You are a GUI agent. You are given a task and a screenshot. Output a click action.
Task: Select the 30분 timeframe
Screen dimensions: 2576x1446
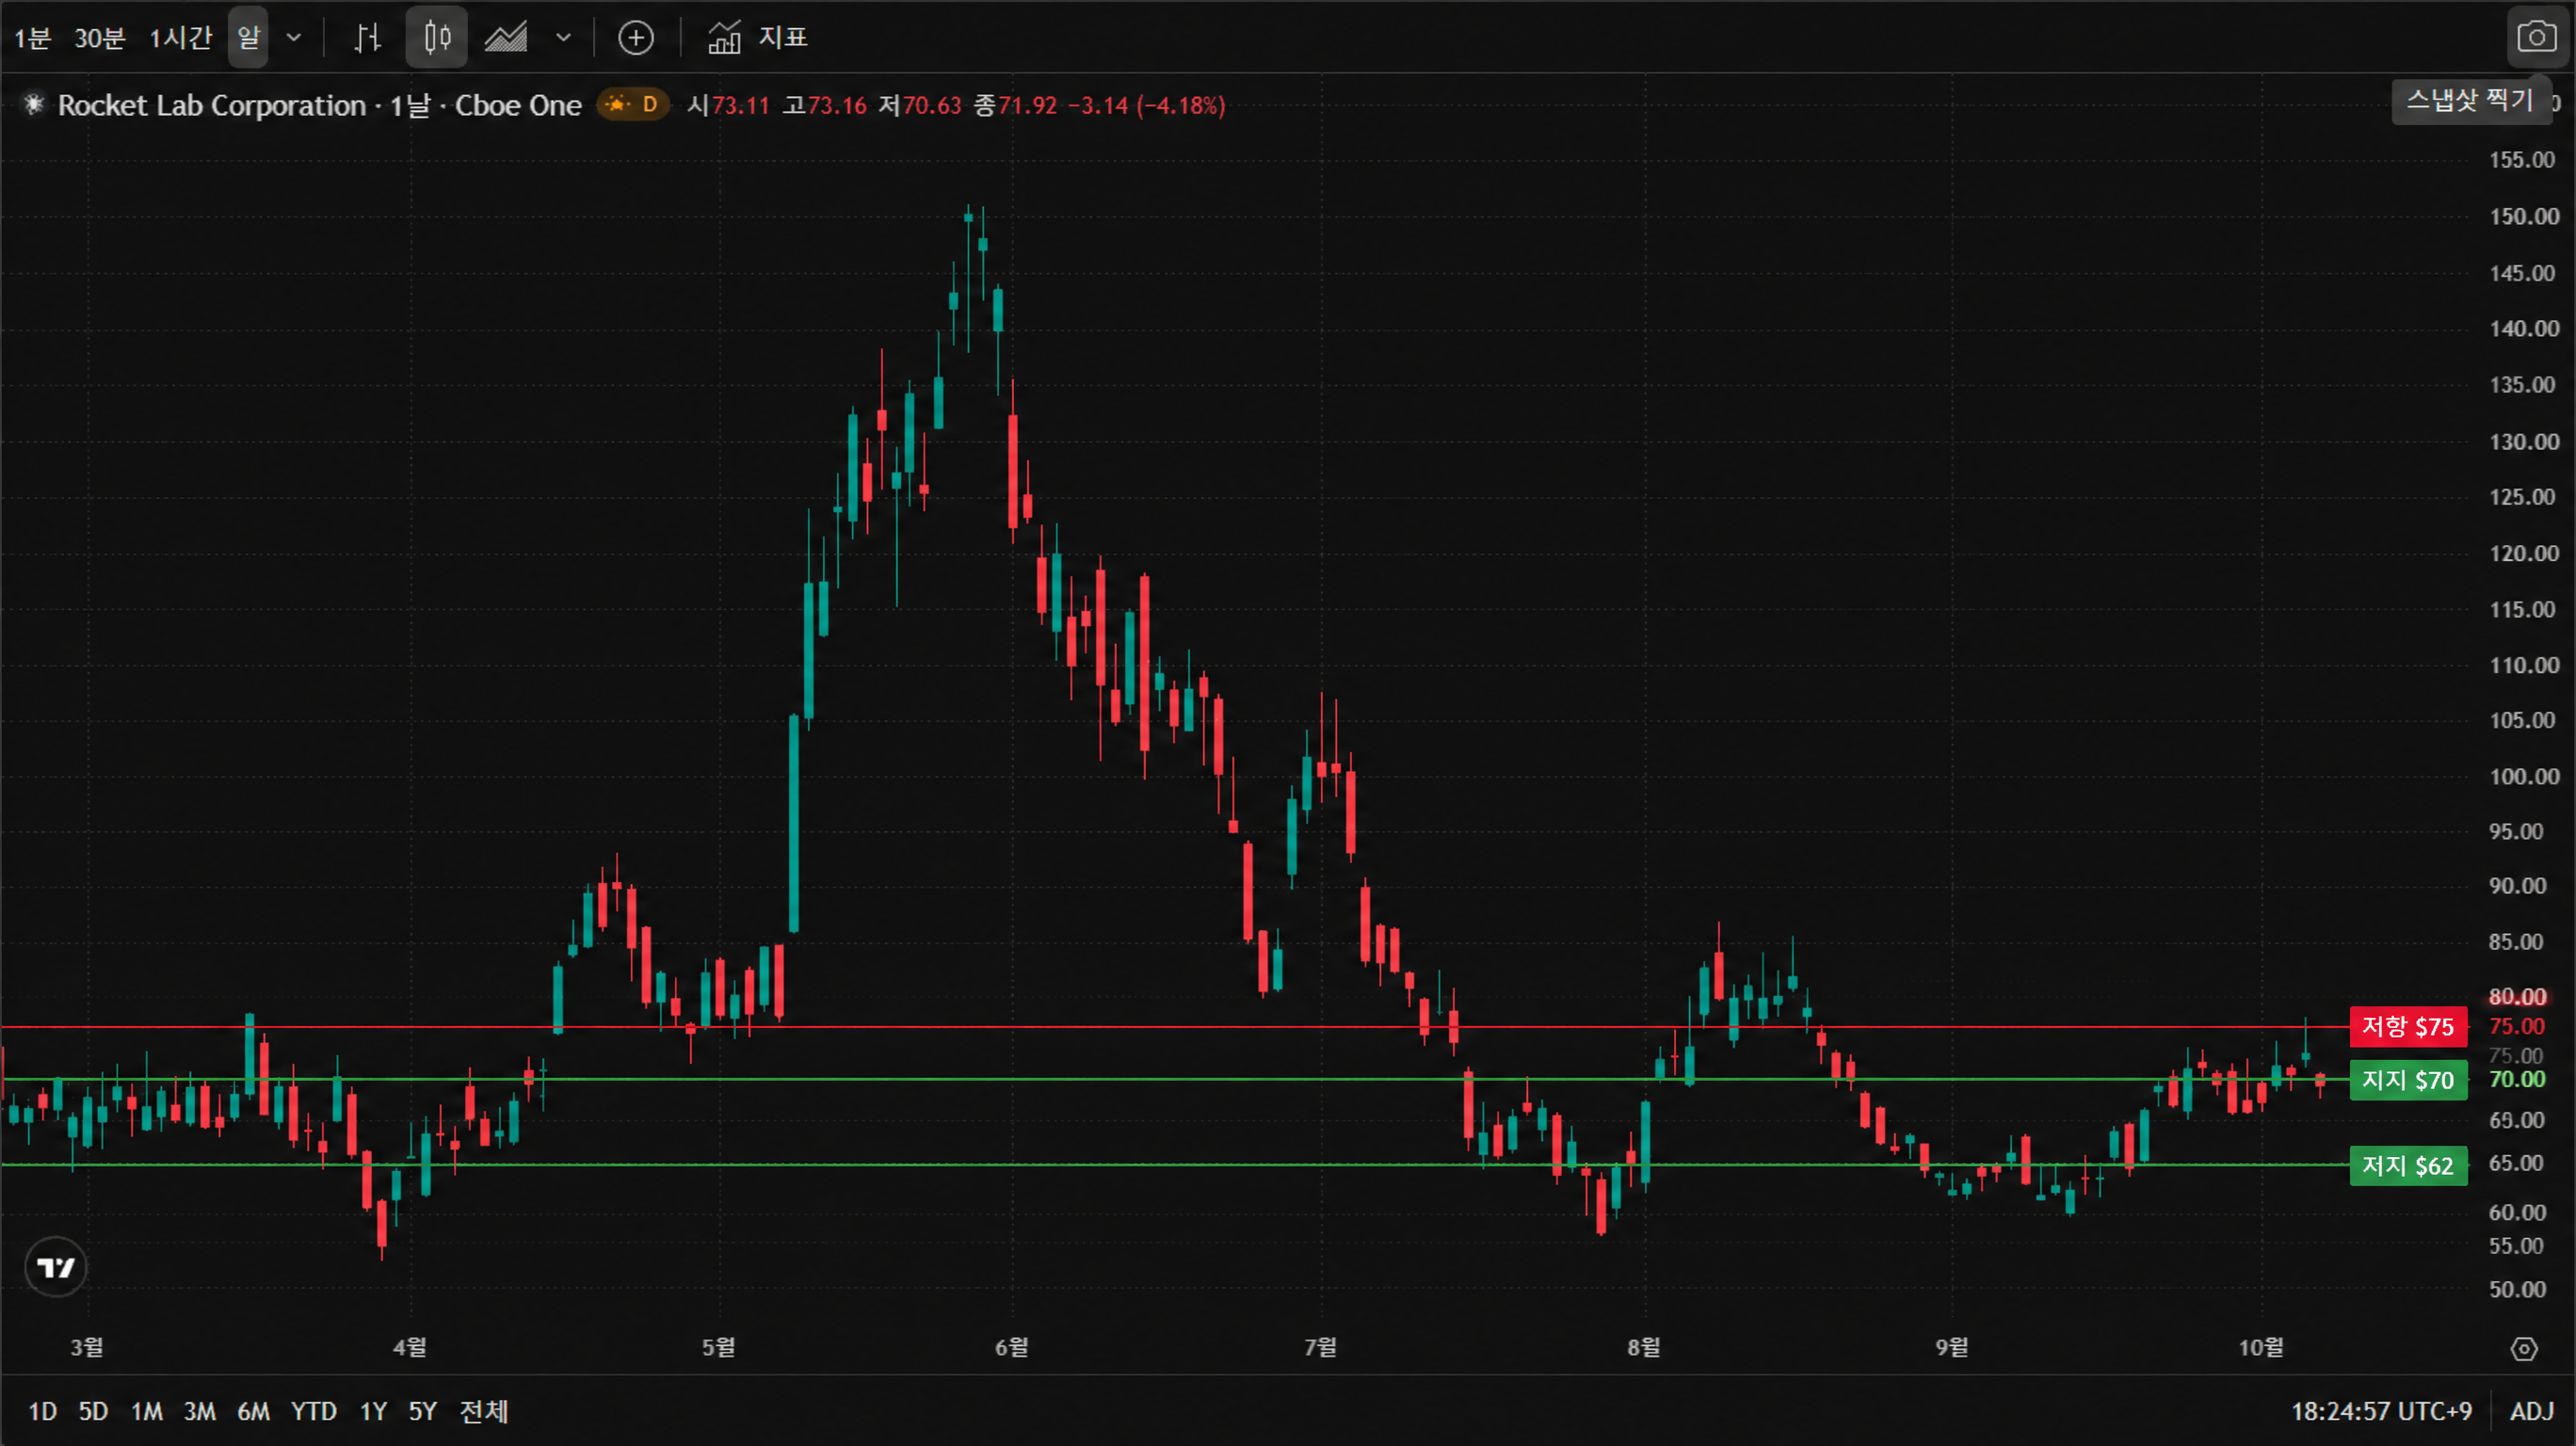pos(100,38)
